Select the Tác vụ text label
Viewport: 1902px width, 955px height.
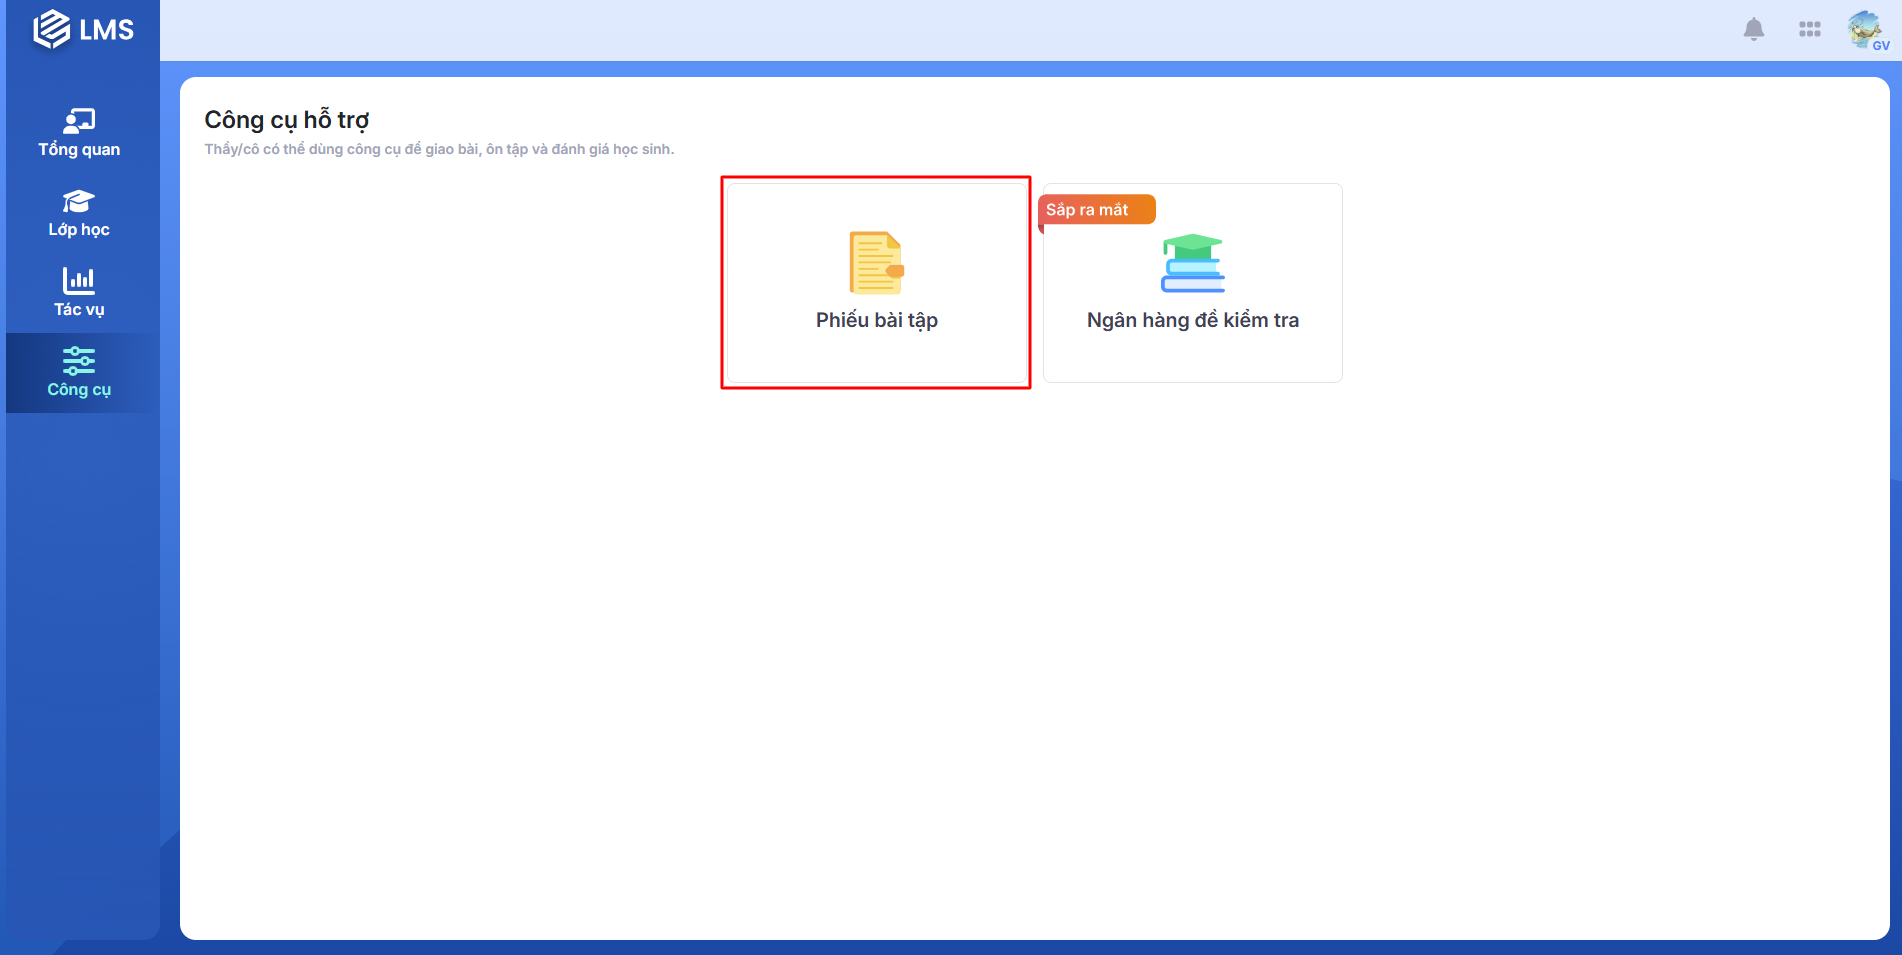[79, 310]
